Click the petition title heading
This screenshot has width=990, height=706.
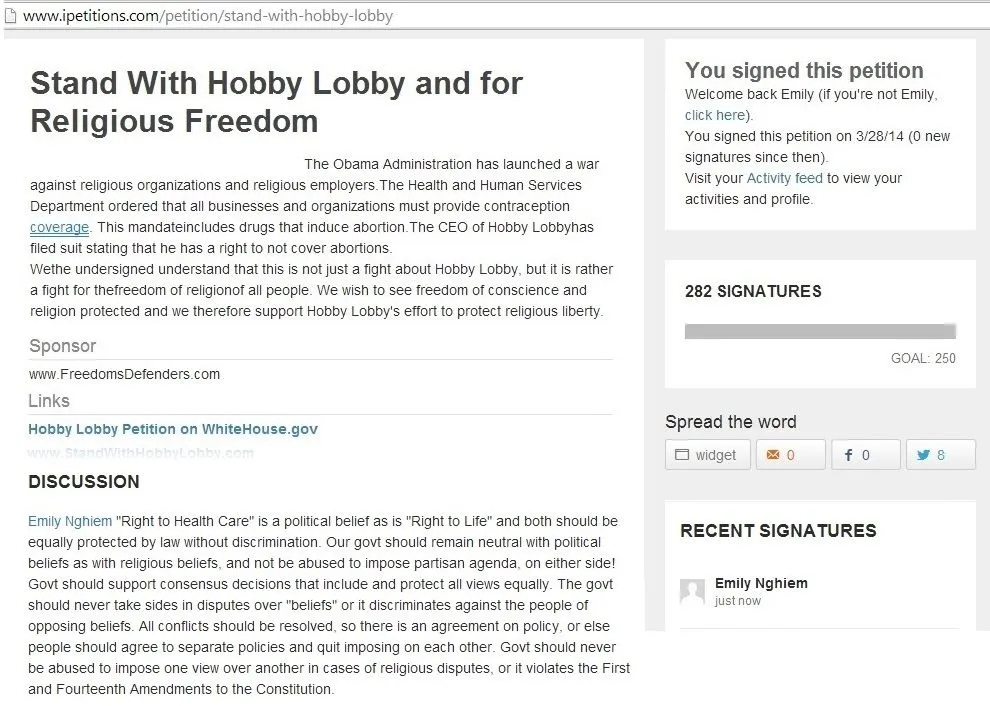[x=276, y=101]
